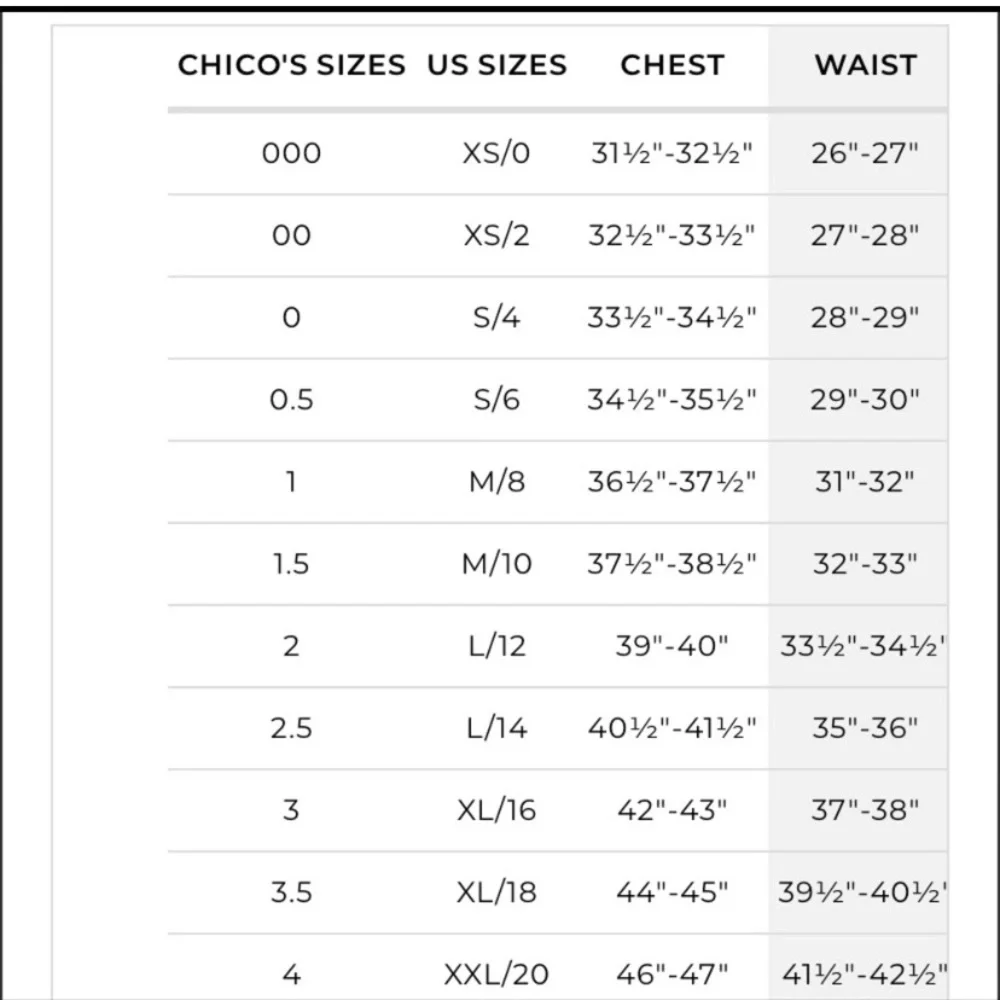The image size is (1000, 1000).
Task: Select the Chico's size 2.5 cell
Action: tap(291, 728)
